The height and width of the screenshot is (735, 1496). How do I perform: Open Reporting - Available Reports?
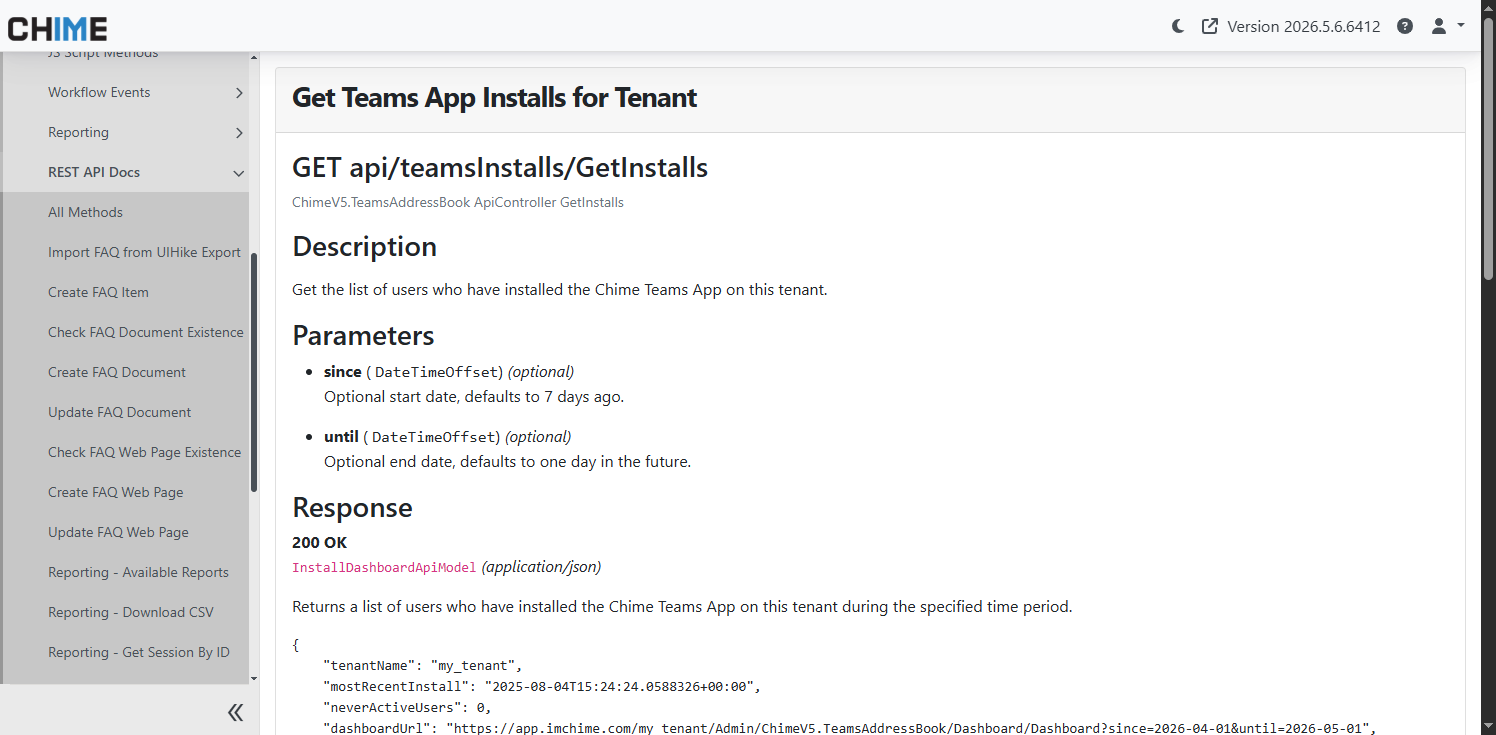tap(138, 572)
